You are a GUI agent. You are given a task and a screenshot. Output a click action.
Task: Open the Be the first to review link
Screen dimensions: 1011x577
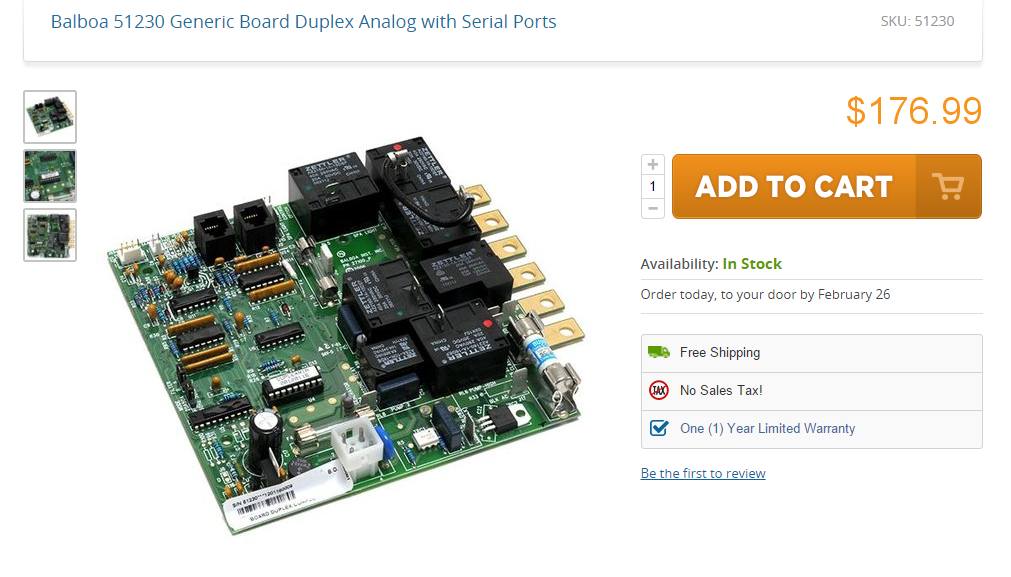pos(703,473)
